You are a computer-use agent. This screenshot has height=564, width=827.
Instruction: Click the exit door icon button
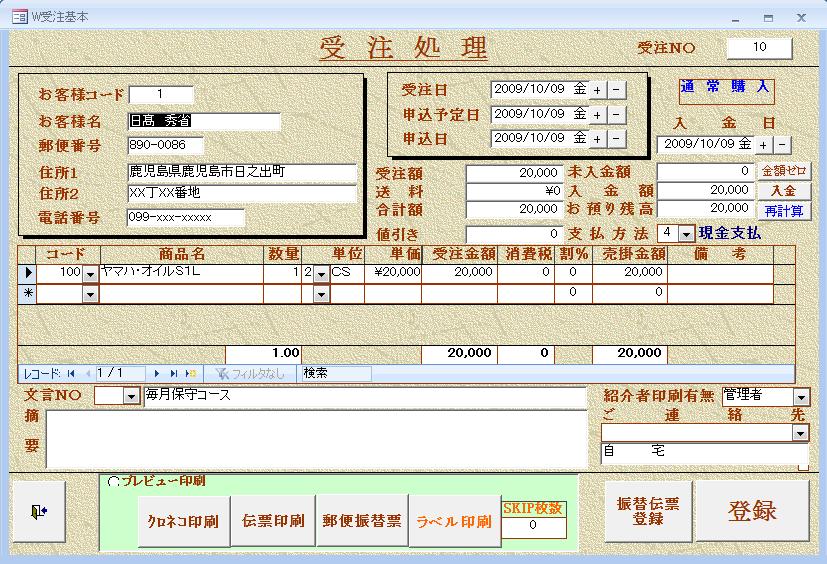[38, 511]
